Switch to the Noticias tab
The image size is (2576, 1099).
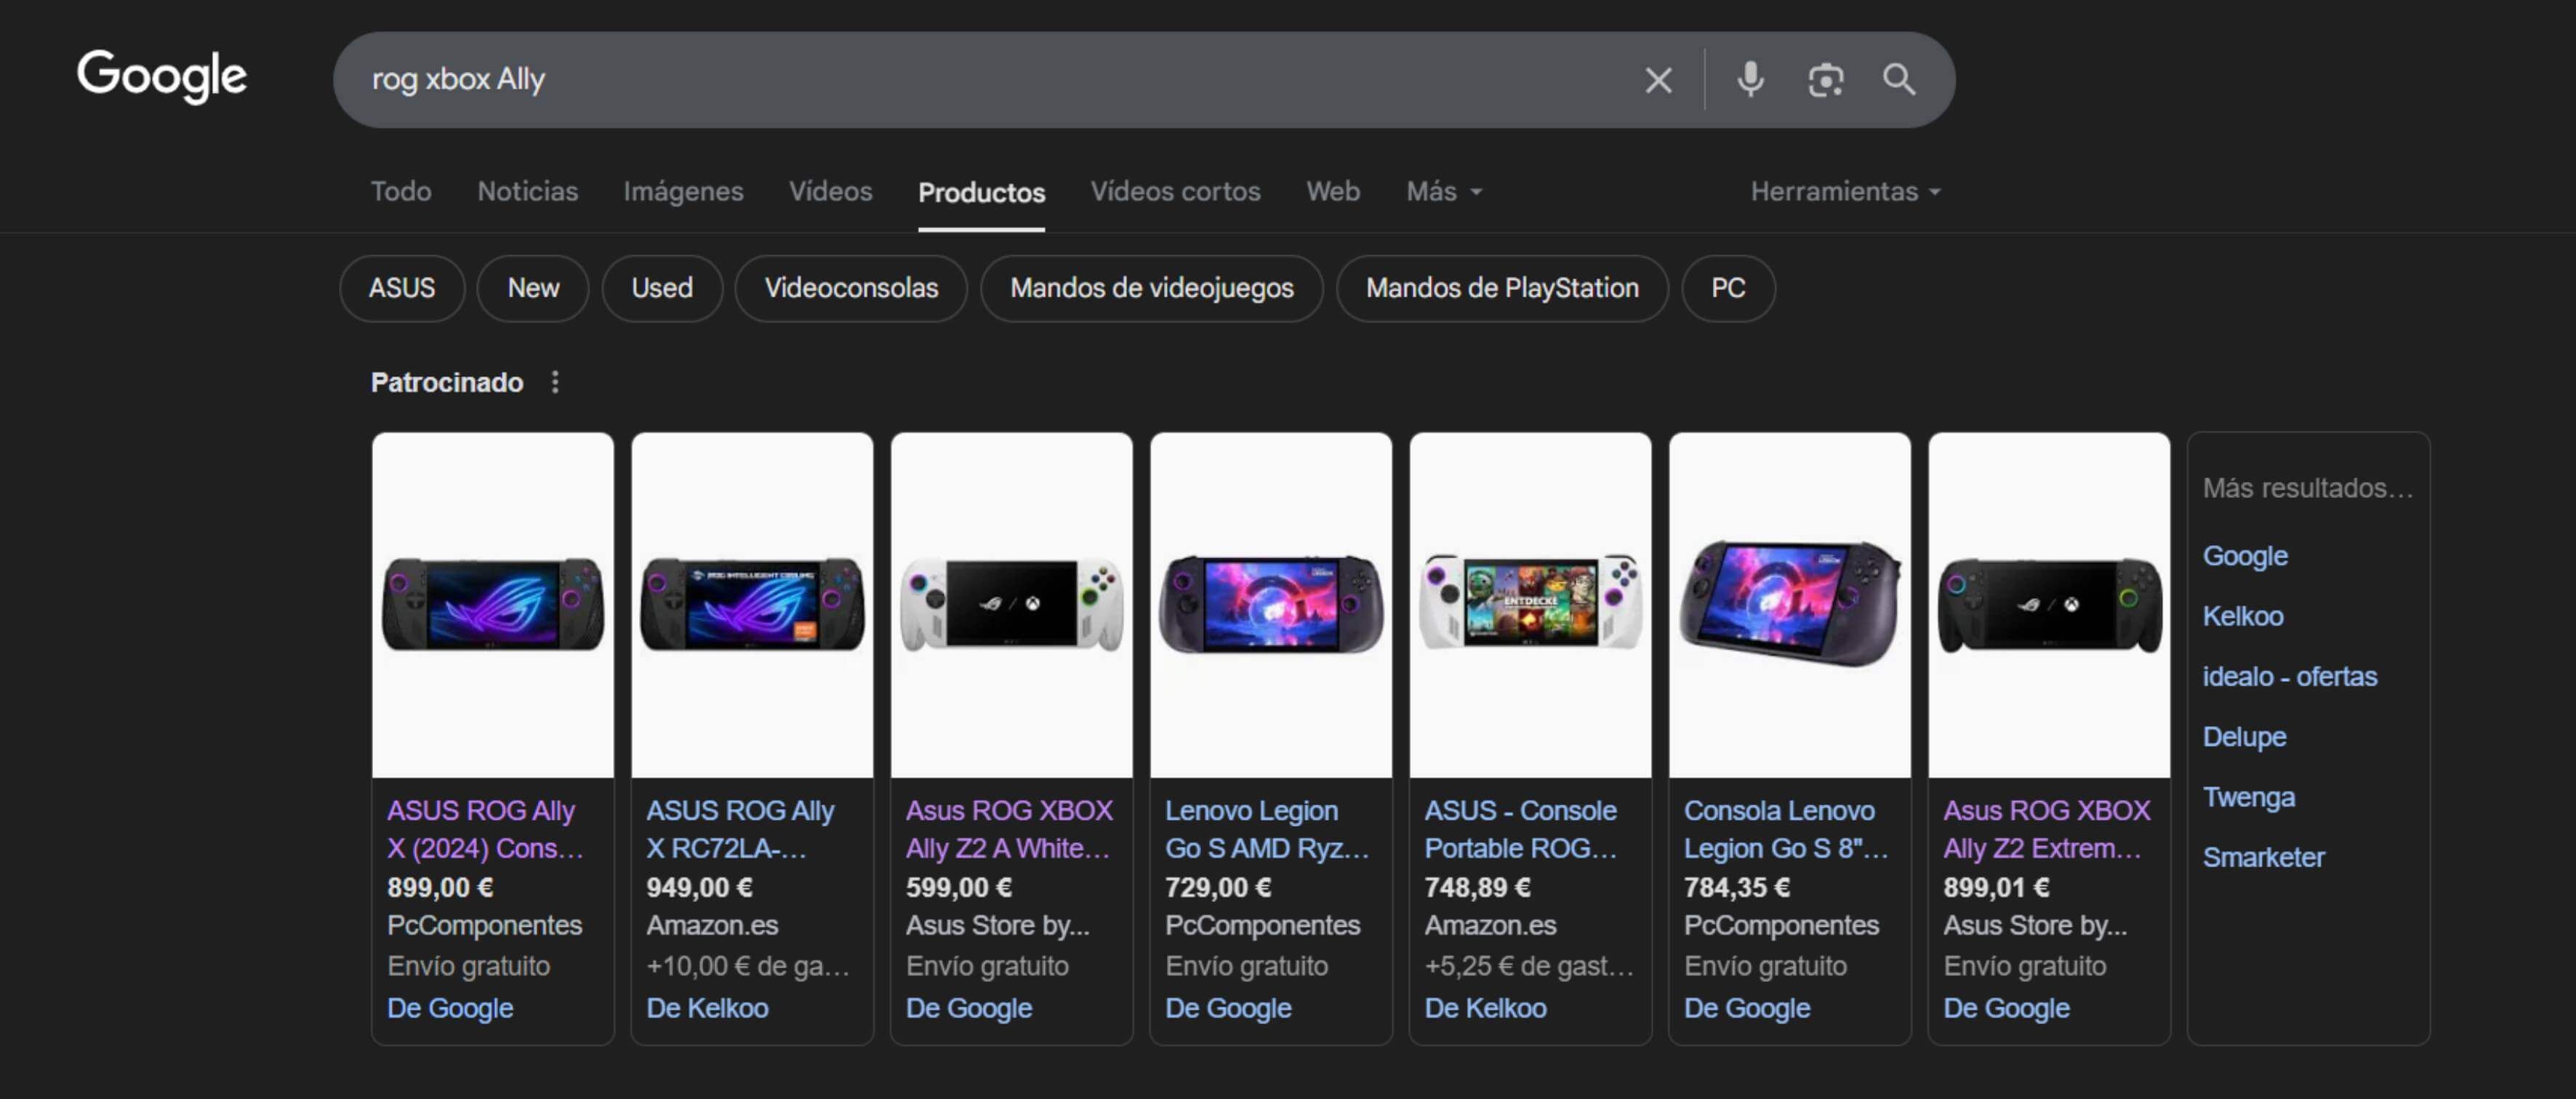pos(527,191)
